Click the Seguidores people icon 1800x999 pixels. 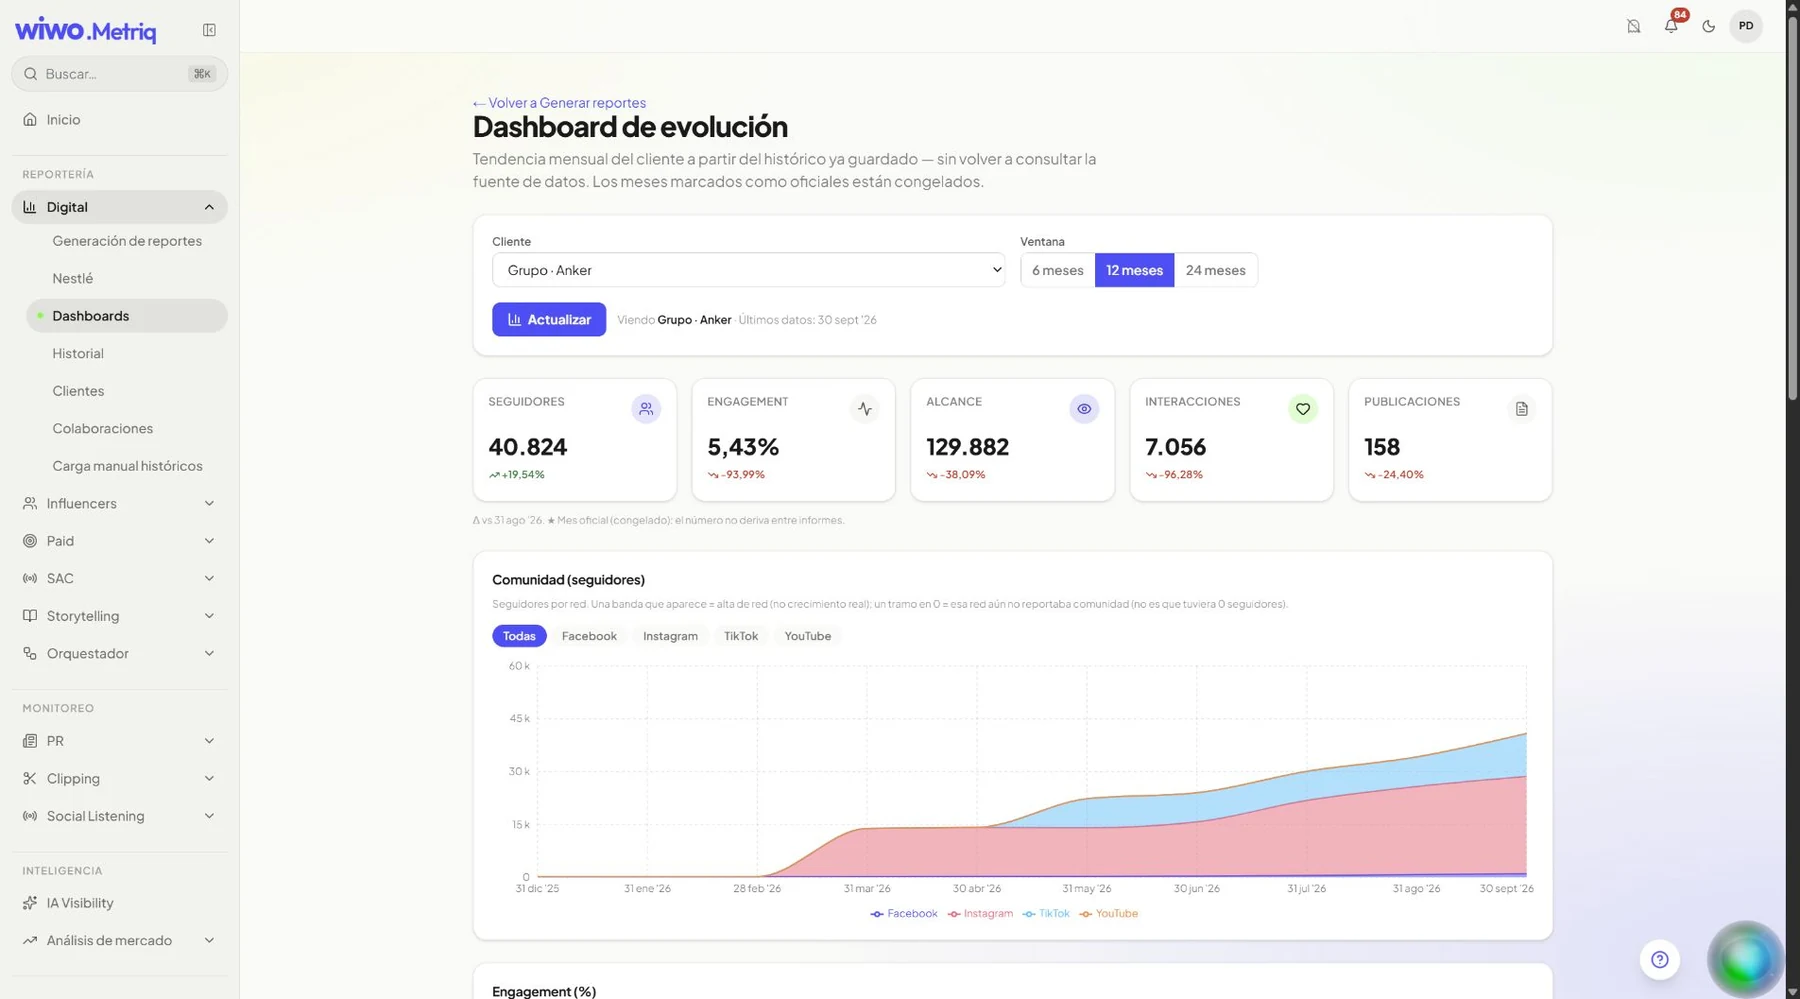click(646, 409)
